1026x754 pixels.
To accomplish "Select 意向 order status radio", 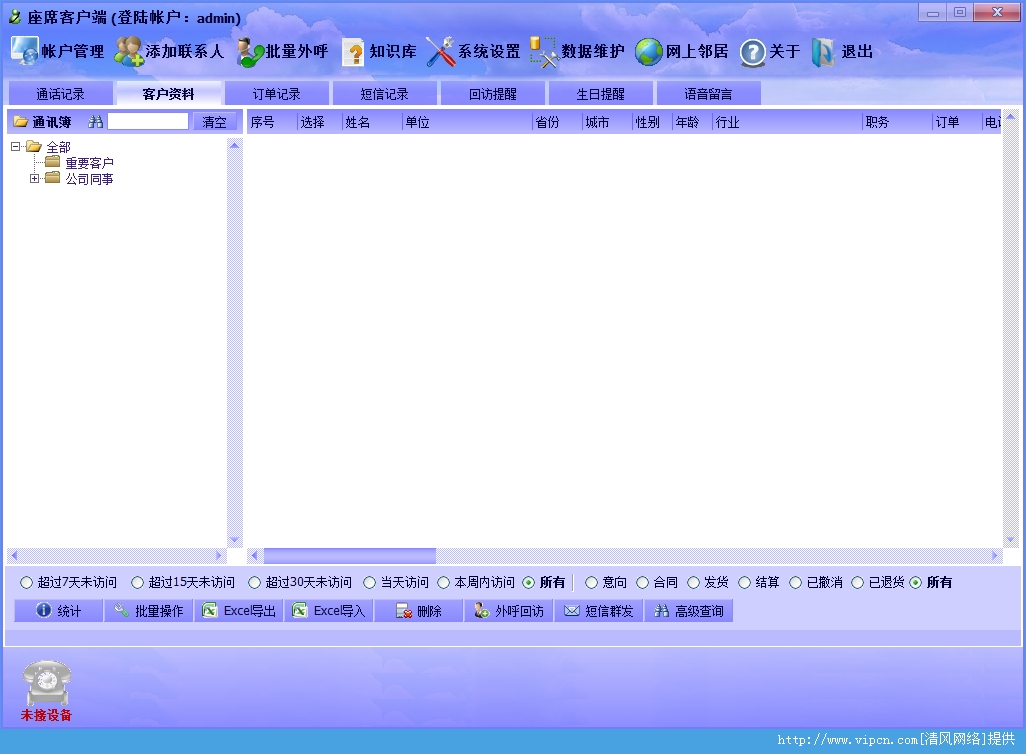I will click(592, 583).
